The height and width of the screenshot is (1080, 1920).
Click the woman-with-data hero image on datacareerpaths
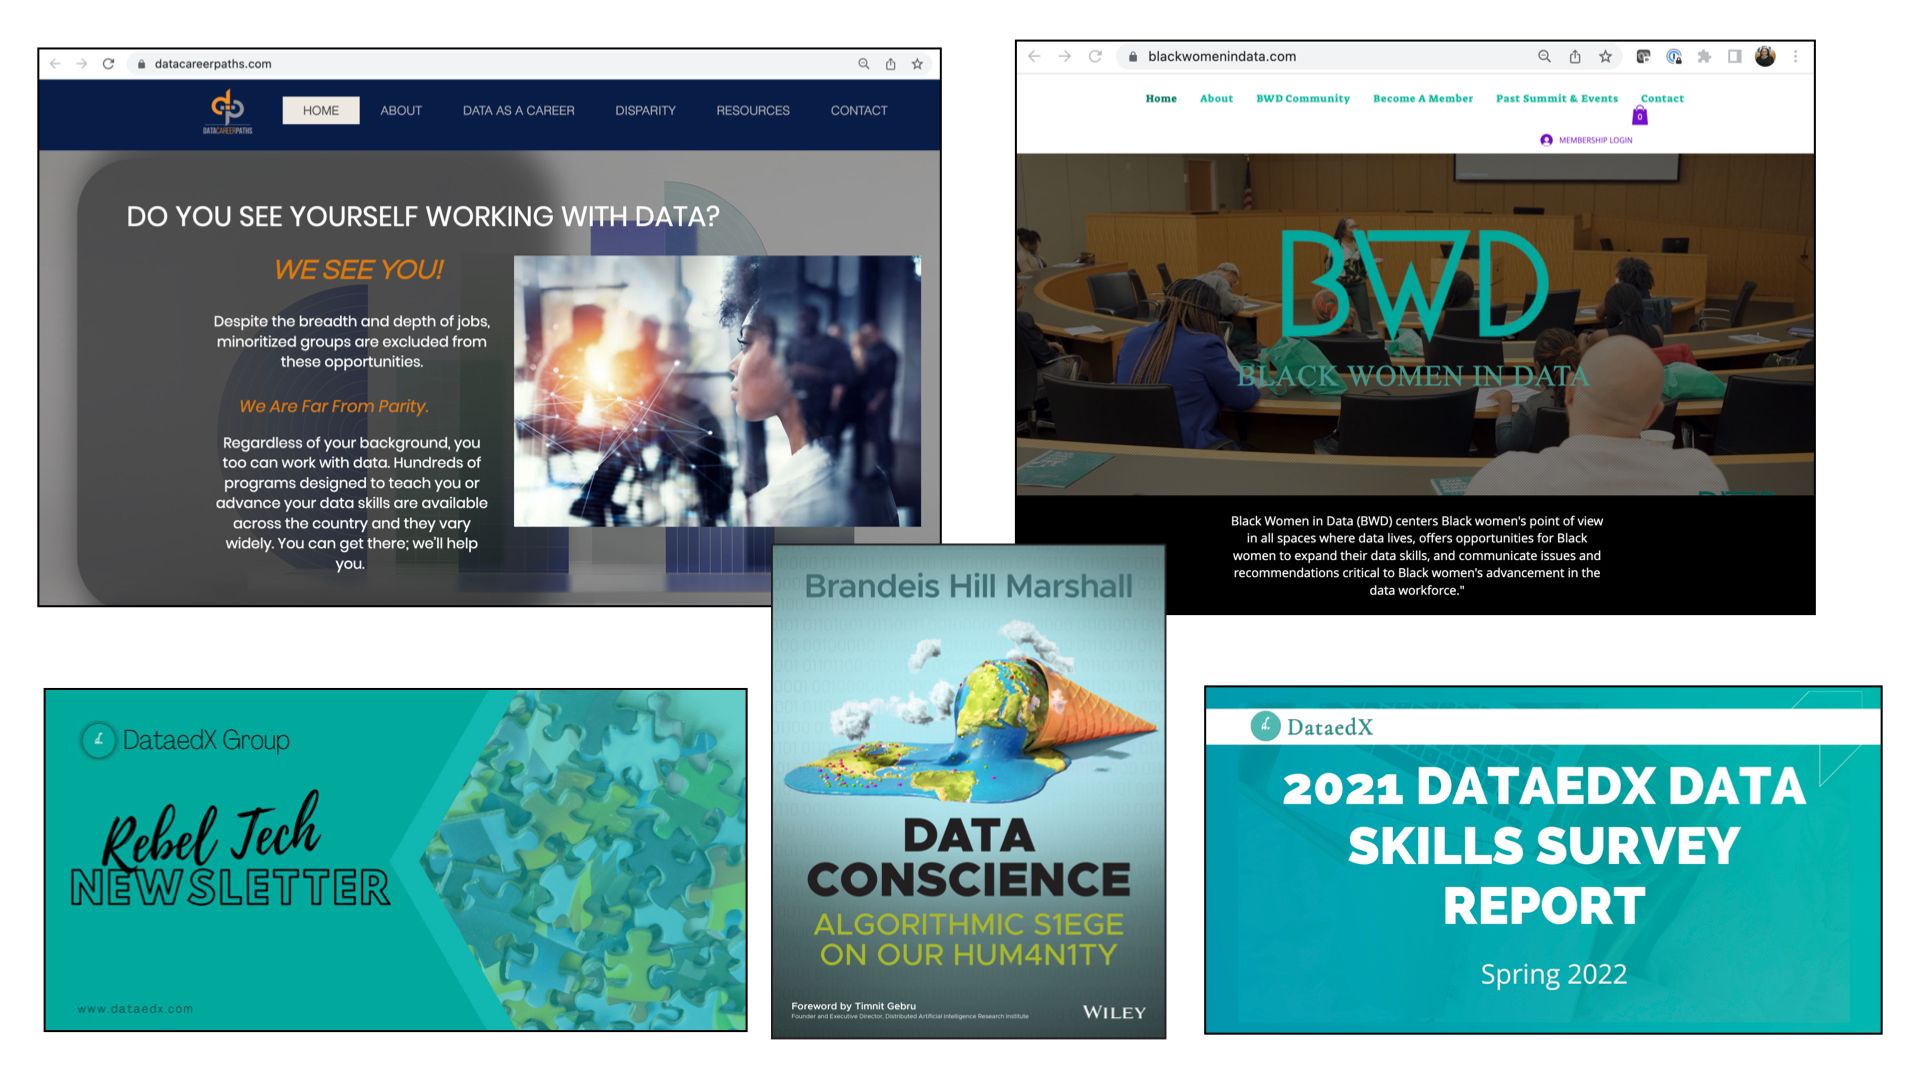(x=717, y=391)
